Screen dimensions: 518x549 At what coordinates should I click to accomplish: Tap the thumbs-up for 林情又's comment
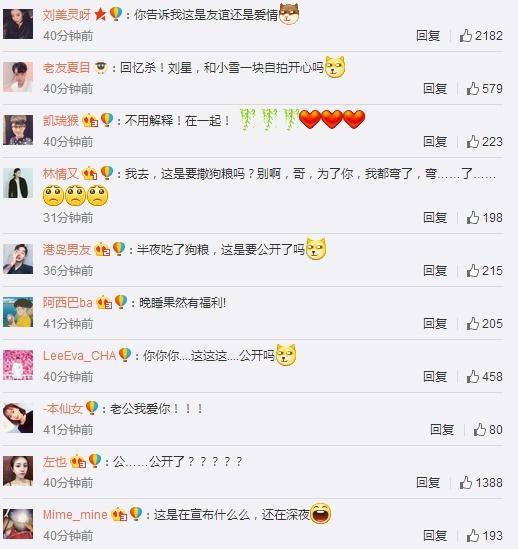coord(484,217)
